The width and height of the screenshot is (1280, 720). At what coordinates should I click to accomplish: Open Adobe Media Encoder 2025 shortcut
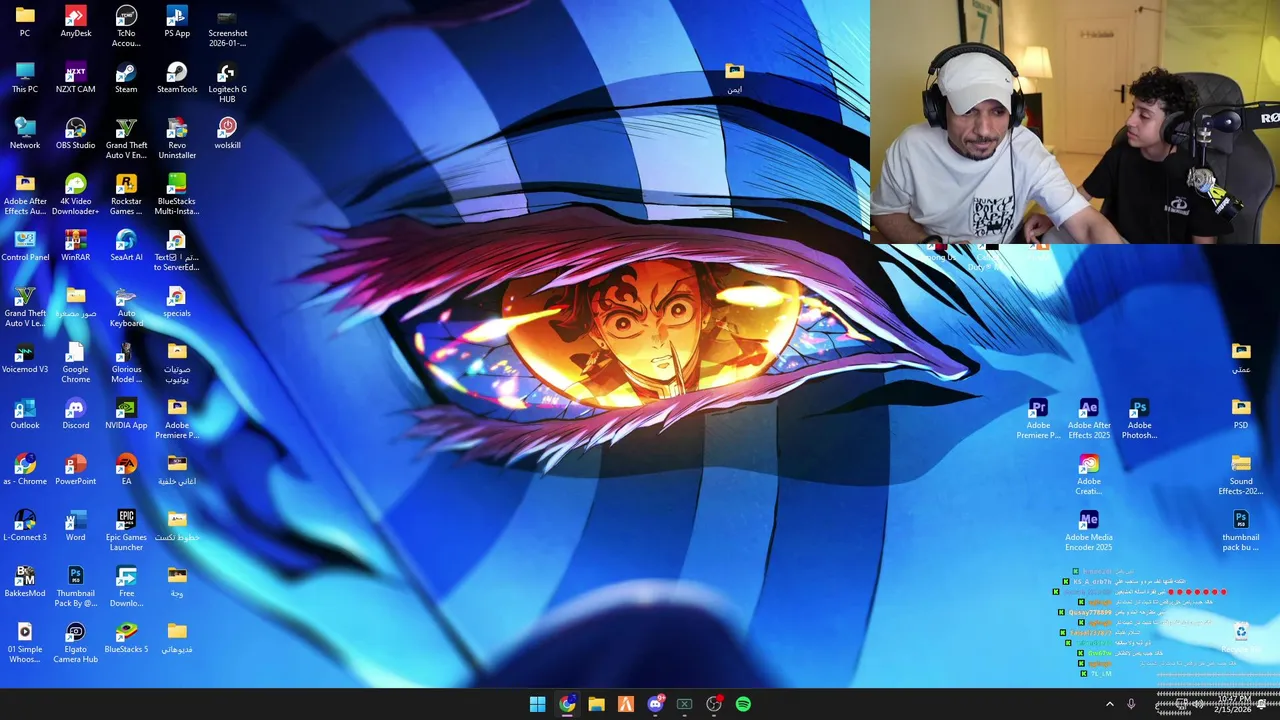(1089, 531)
